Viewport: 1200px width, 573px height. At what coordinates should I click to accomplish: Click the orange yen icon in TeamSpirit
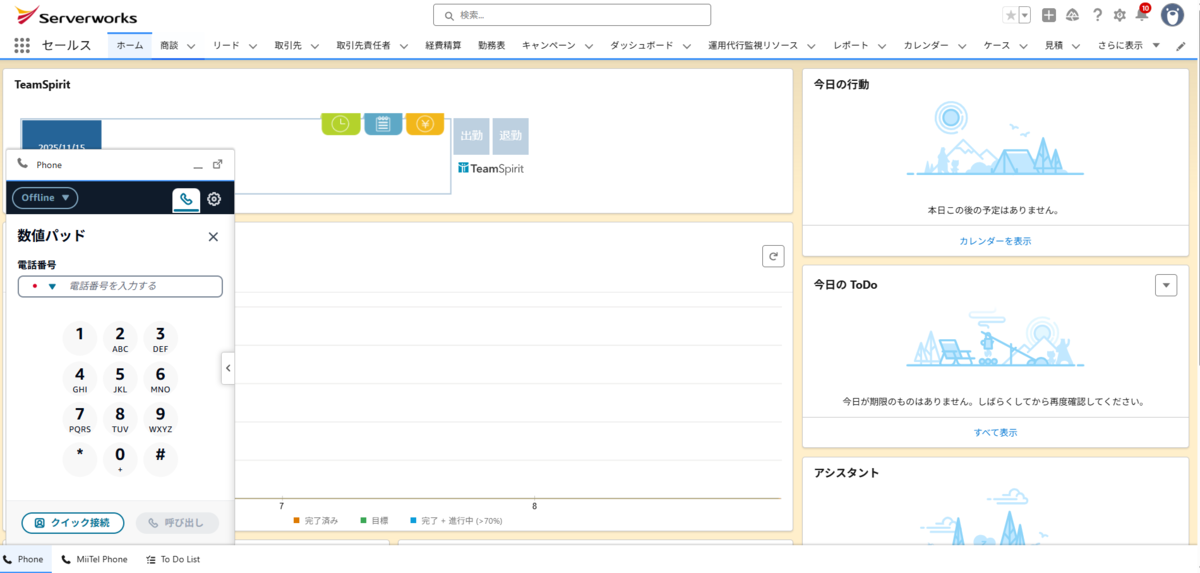(x=425, y=123)
